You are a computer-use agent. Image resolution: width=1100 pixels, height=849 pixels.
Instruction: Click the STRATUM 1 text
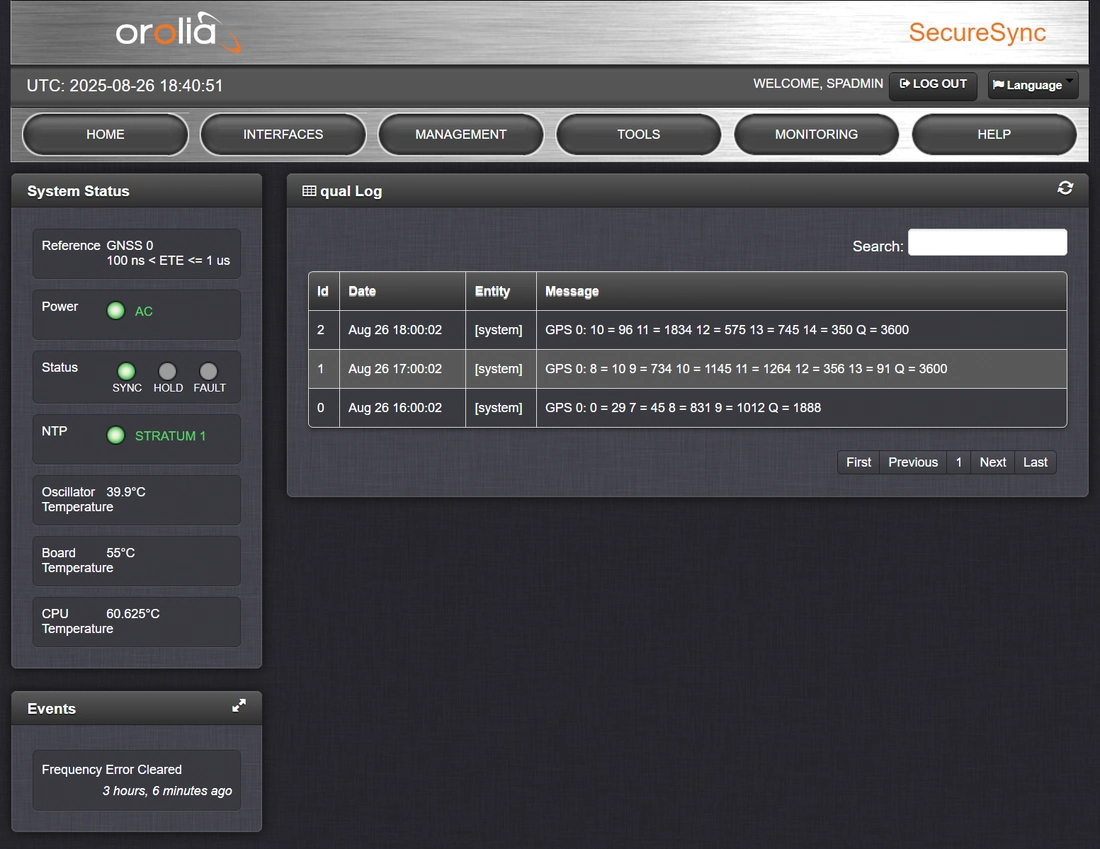tap(170, 436)
